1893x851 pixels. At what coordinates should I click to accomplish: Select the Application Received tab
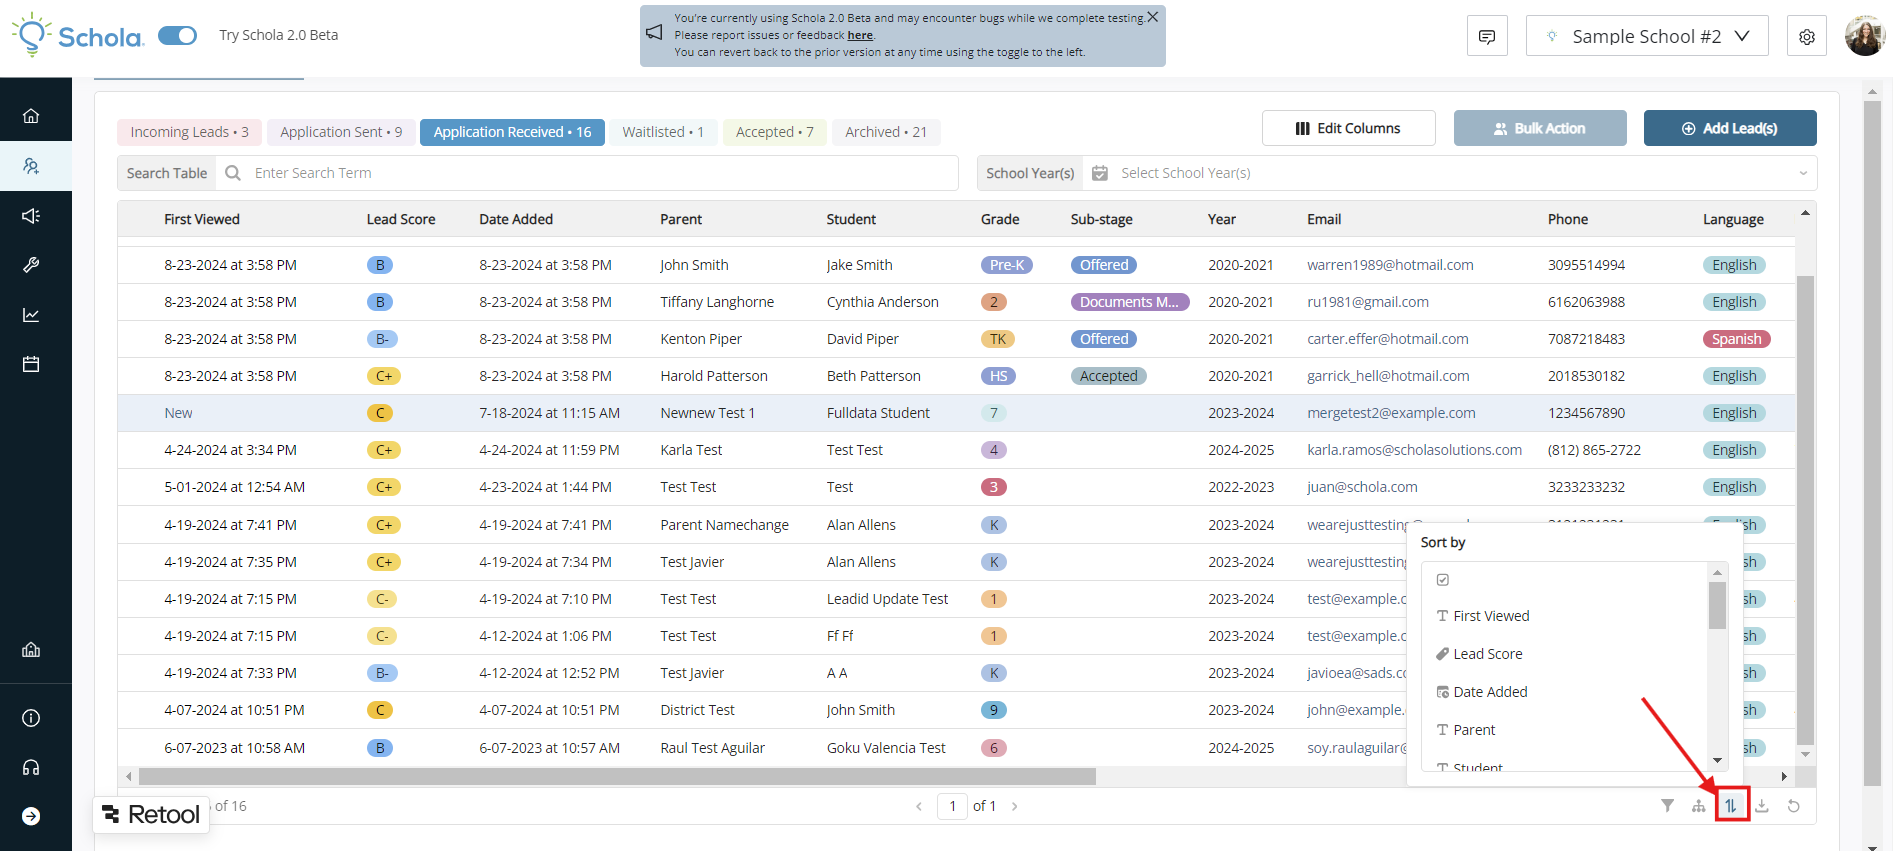[x=512, y=132]
